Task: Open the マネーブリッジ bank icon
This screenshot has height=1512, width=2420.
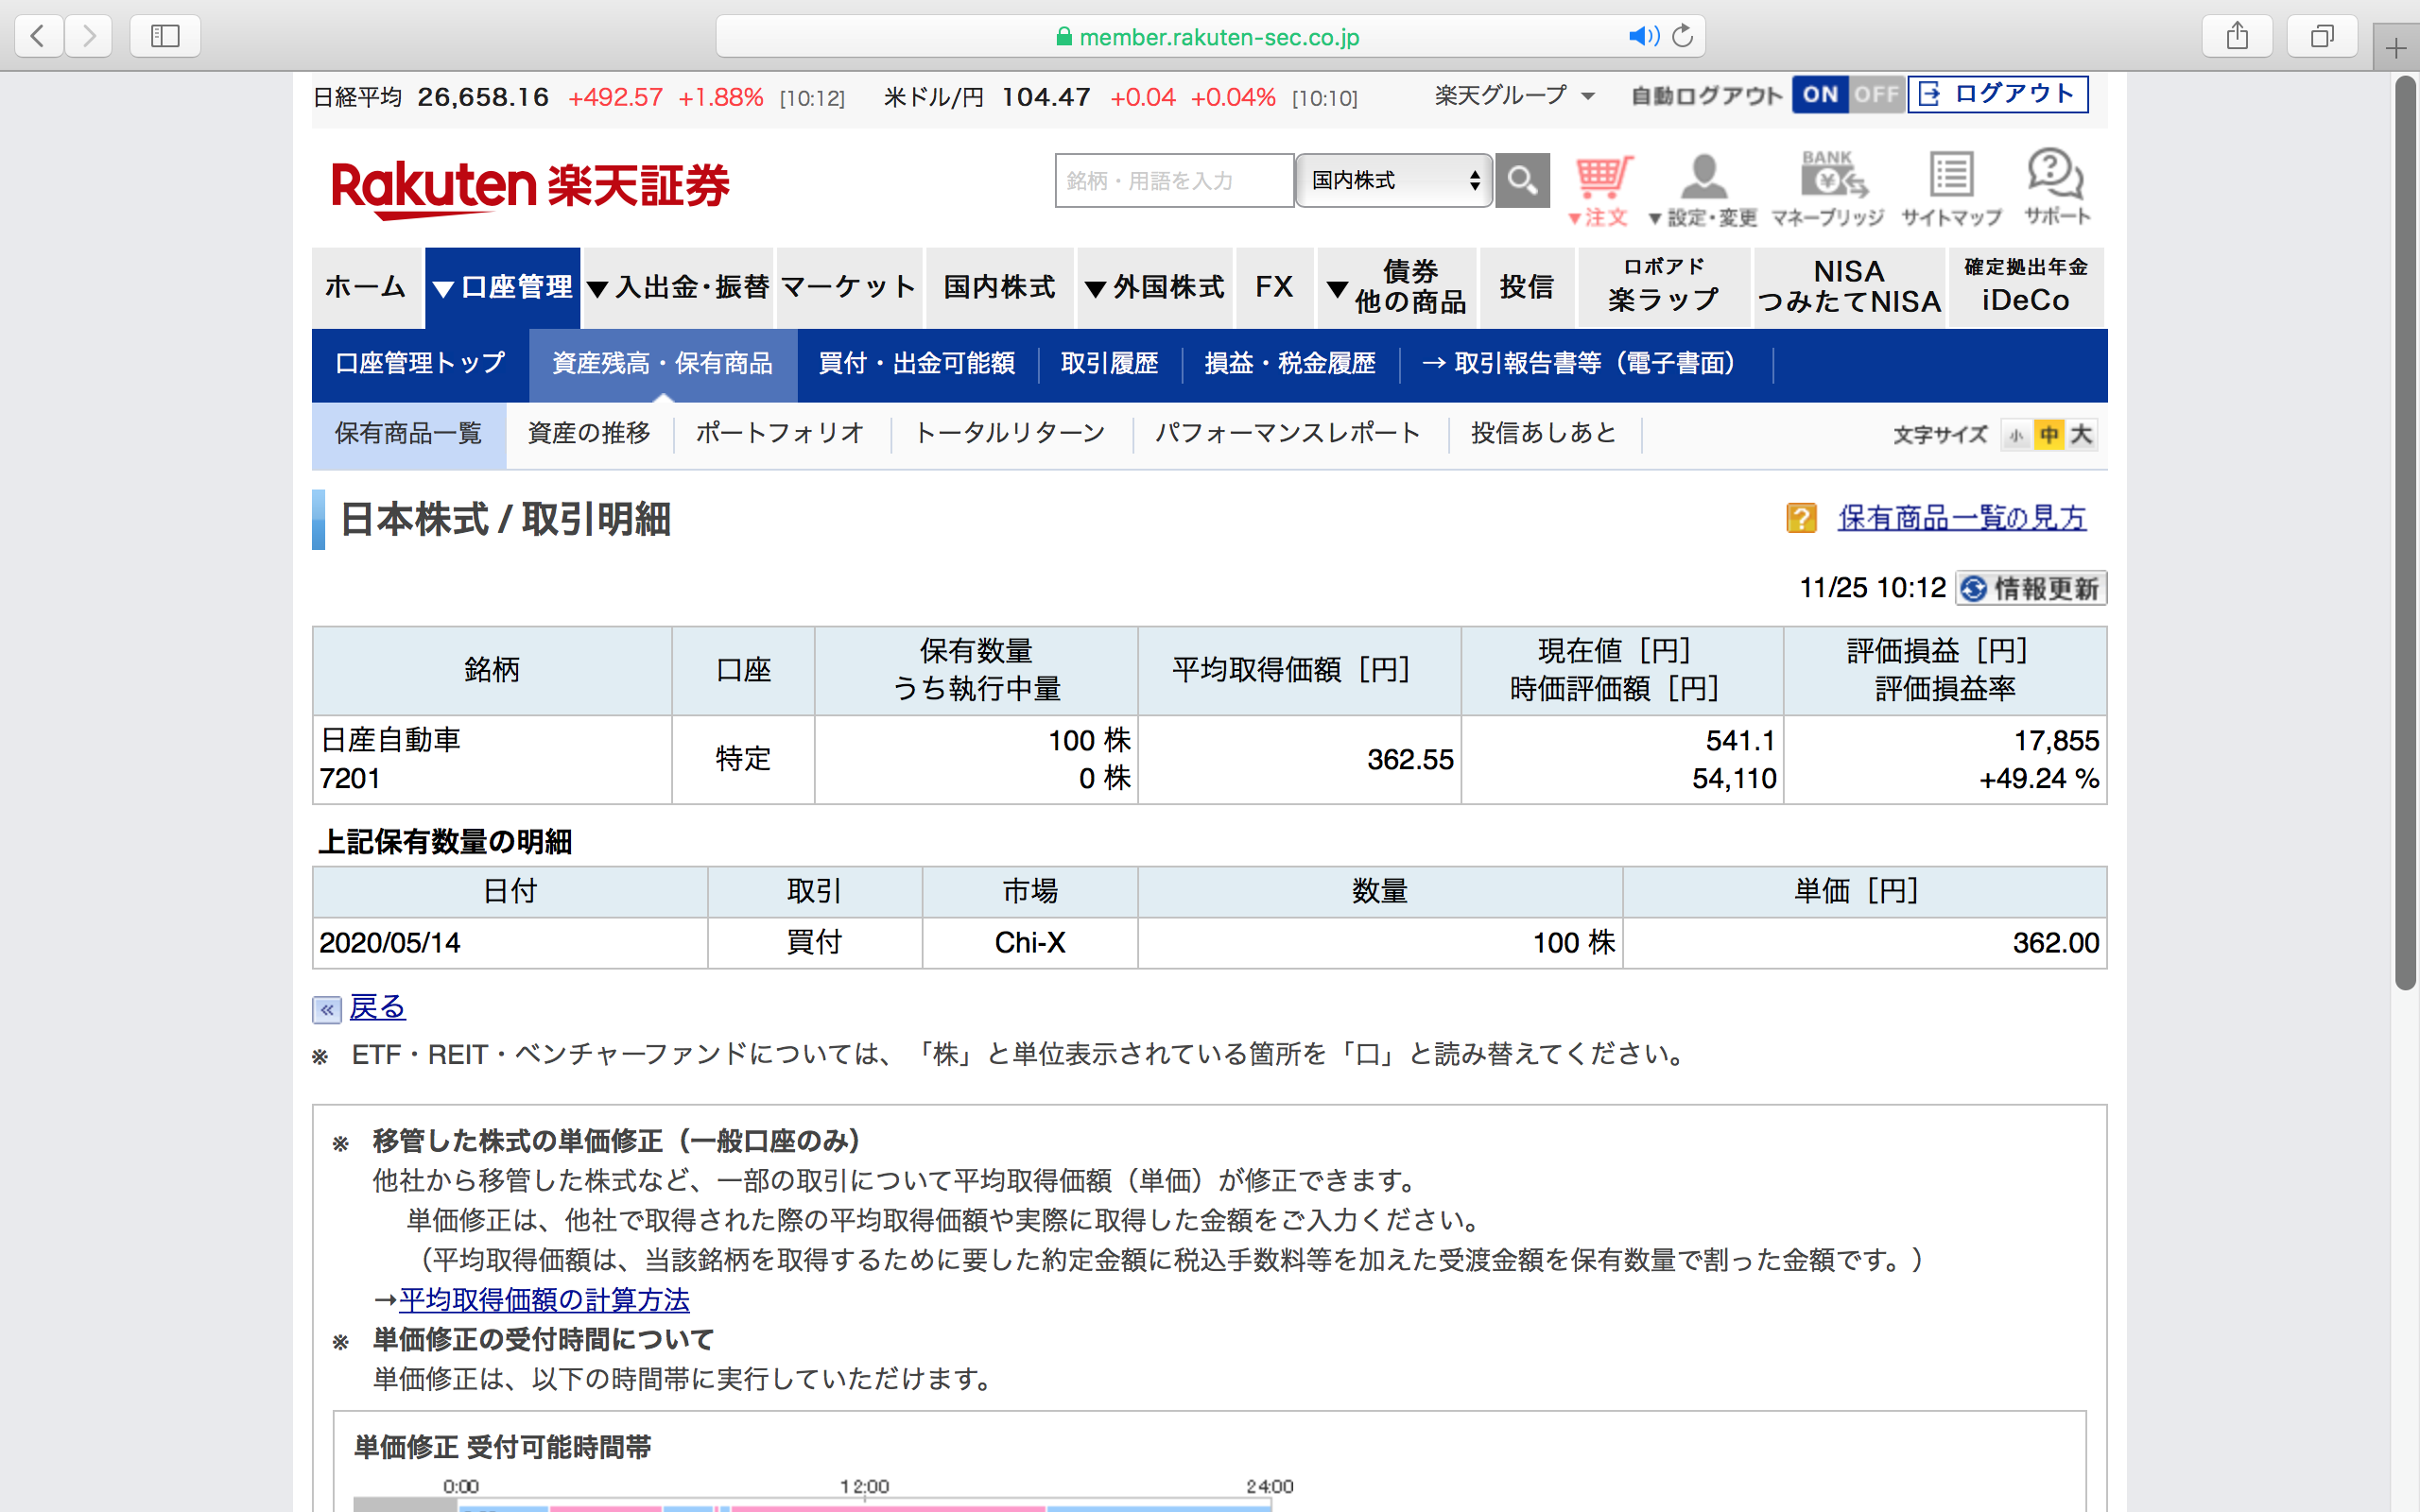Action: 1828,189
